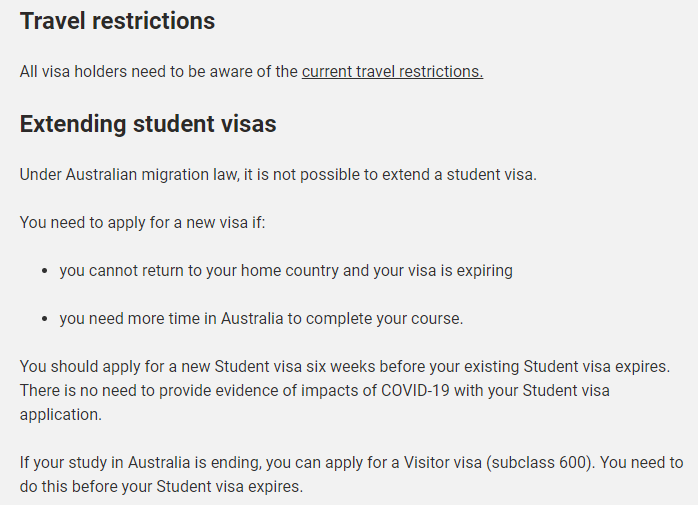
Task: Click the first bullet point marker
Action: tap(44, 271)
